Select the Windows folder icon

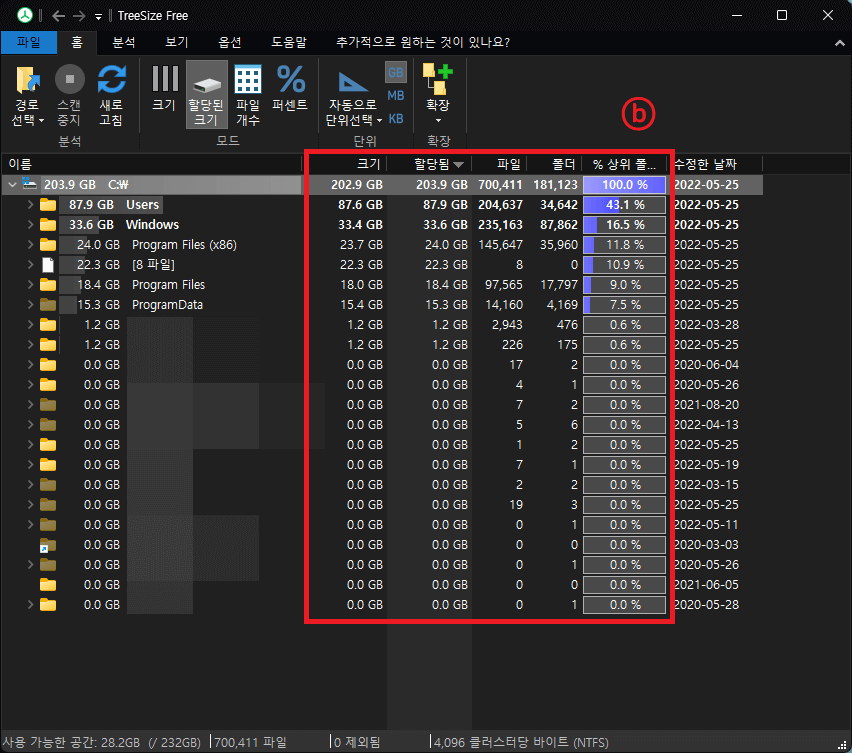[48, 225]
